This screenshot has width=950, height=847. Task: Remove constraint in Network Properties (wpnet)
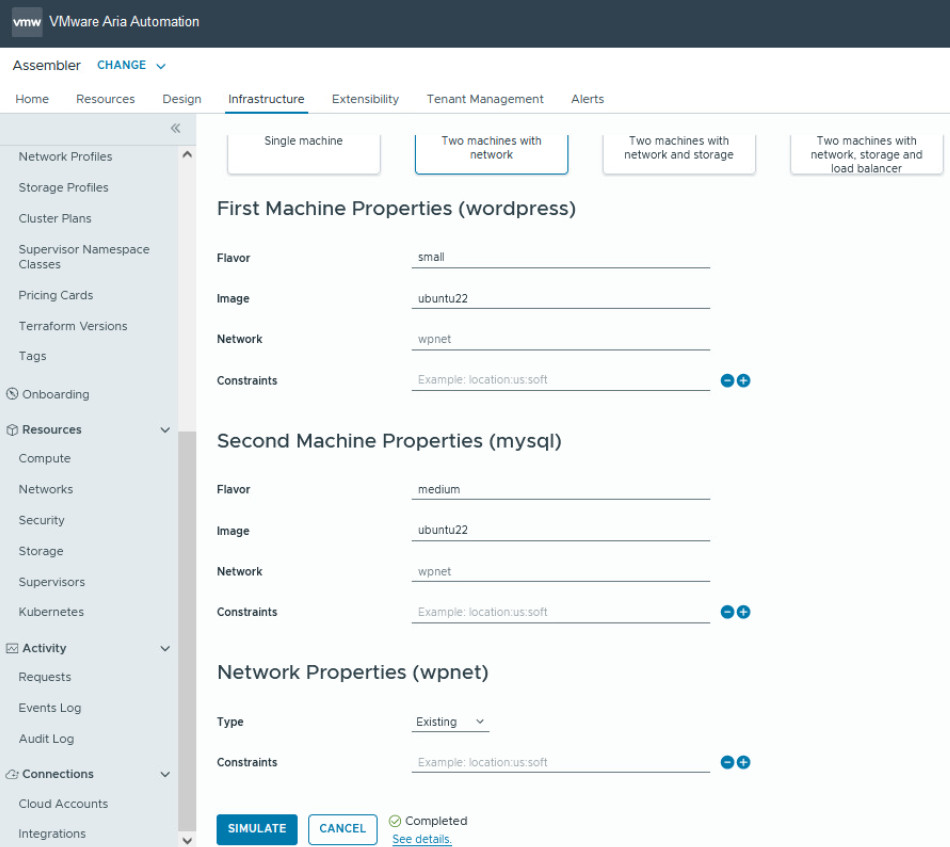tap(727, 762)
